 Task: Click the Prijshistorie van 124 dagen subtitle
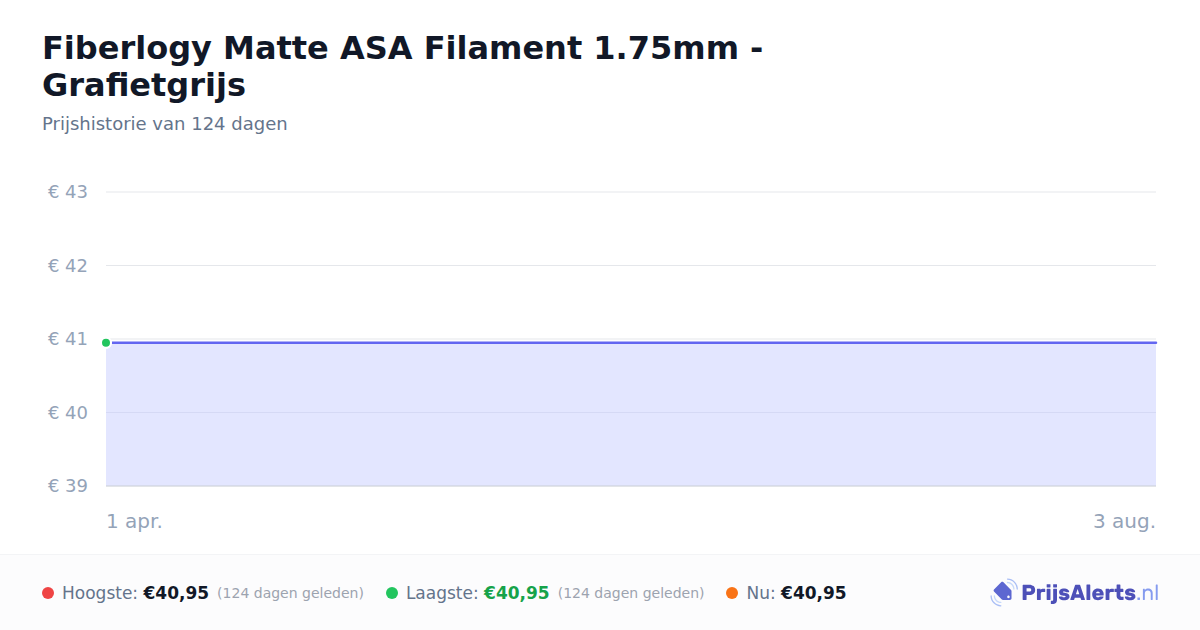165,124
